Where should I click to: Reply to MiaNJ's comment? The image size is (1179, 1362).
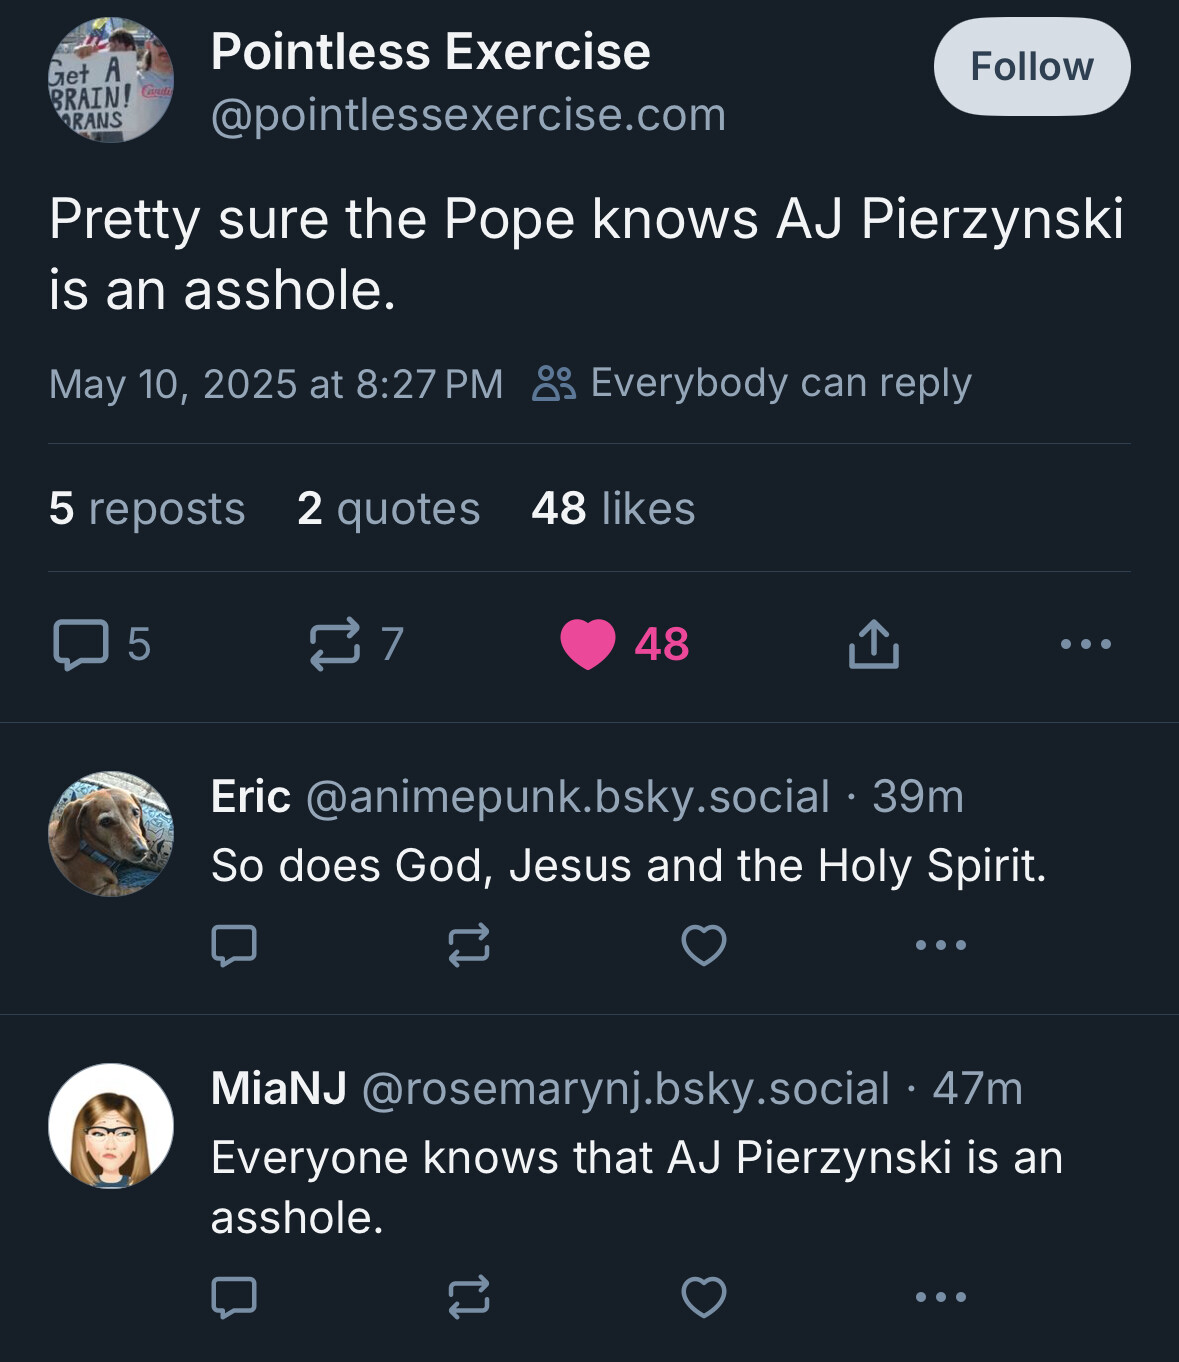[x=234, y=1297]
